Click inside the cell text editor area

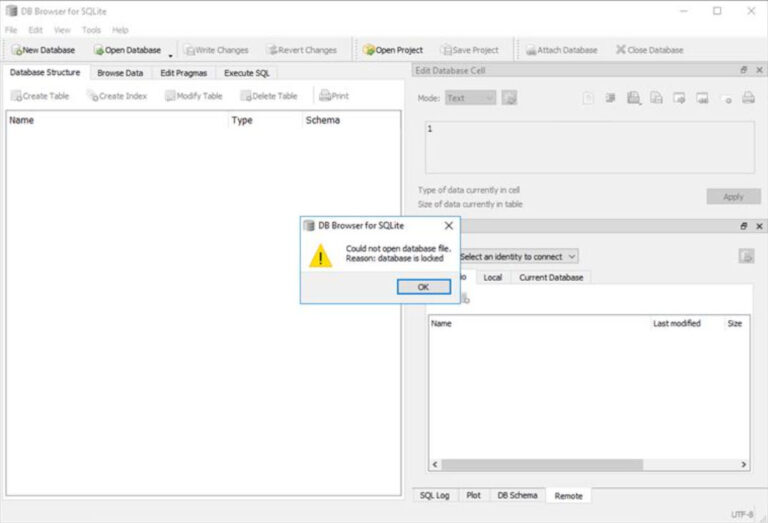tap(590, 147)
